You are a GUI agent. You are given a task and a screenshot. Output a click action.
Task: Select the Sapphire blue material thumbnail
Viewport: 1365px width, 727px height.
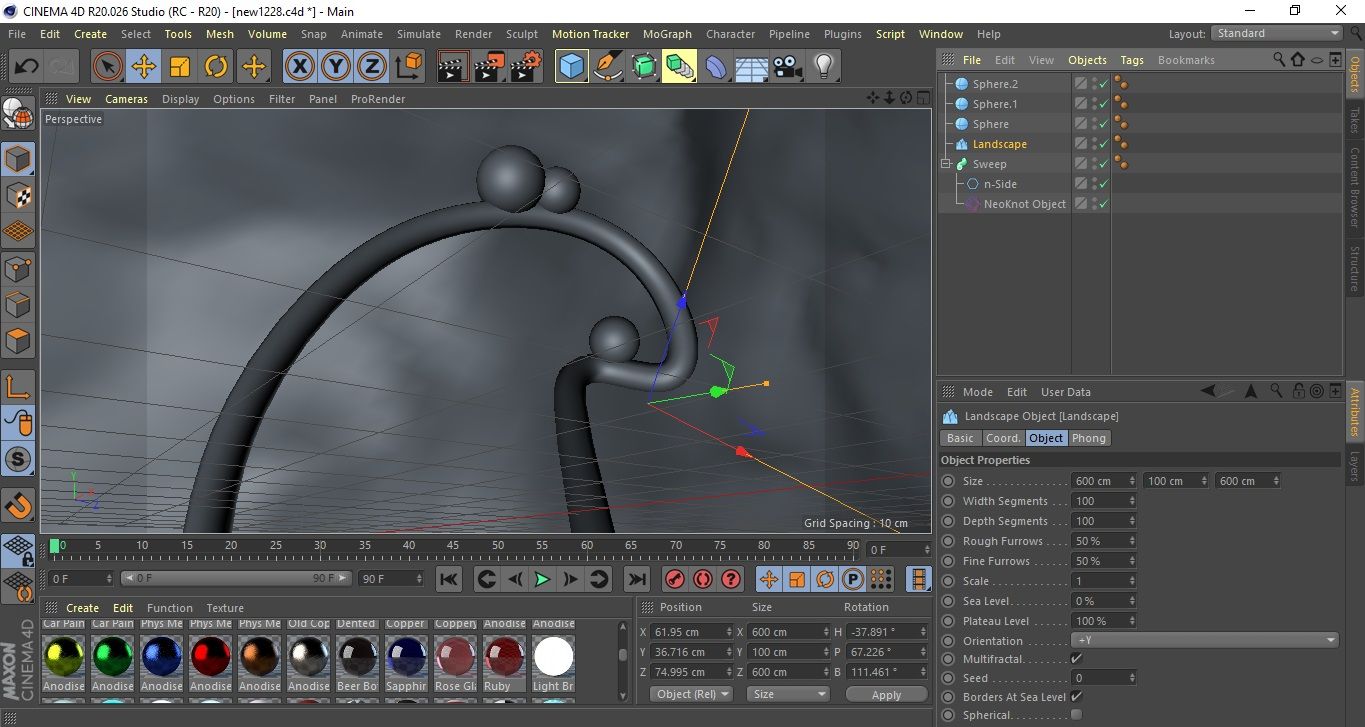(406, 656)
